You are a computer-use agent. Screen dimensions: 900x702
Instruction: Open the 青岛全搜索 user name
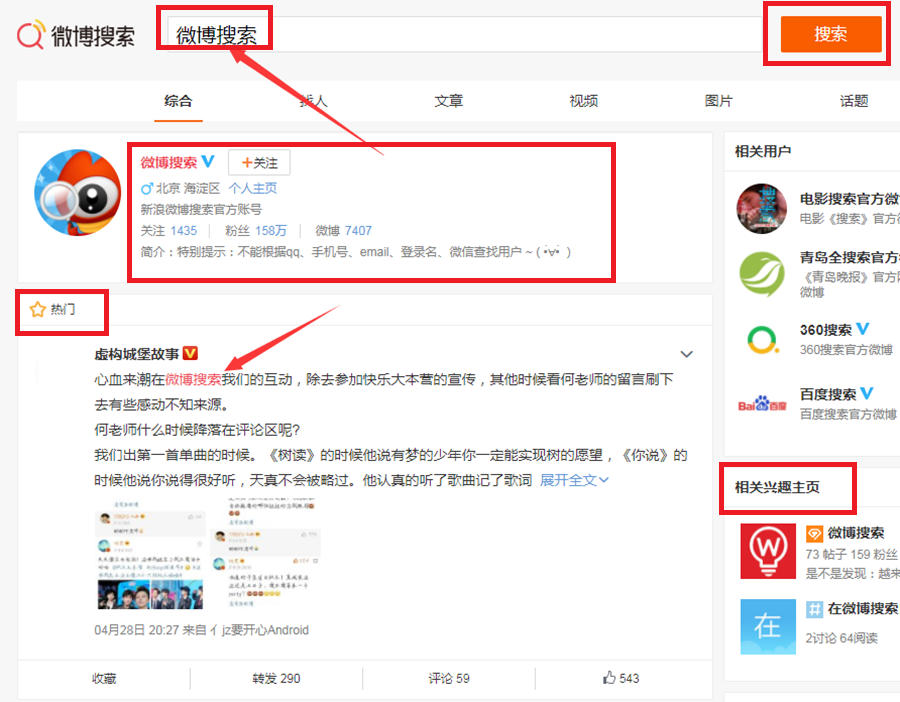849,257
